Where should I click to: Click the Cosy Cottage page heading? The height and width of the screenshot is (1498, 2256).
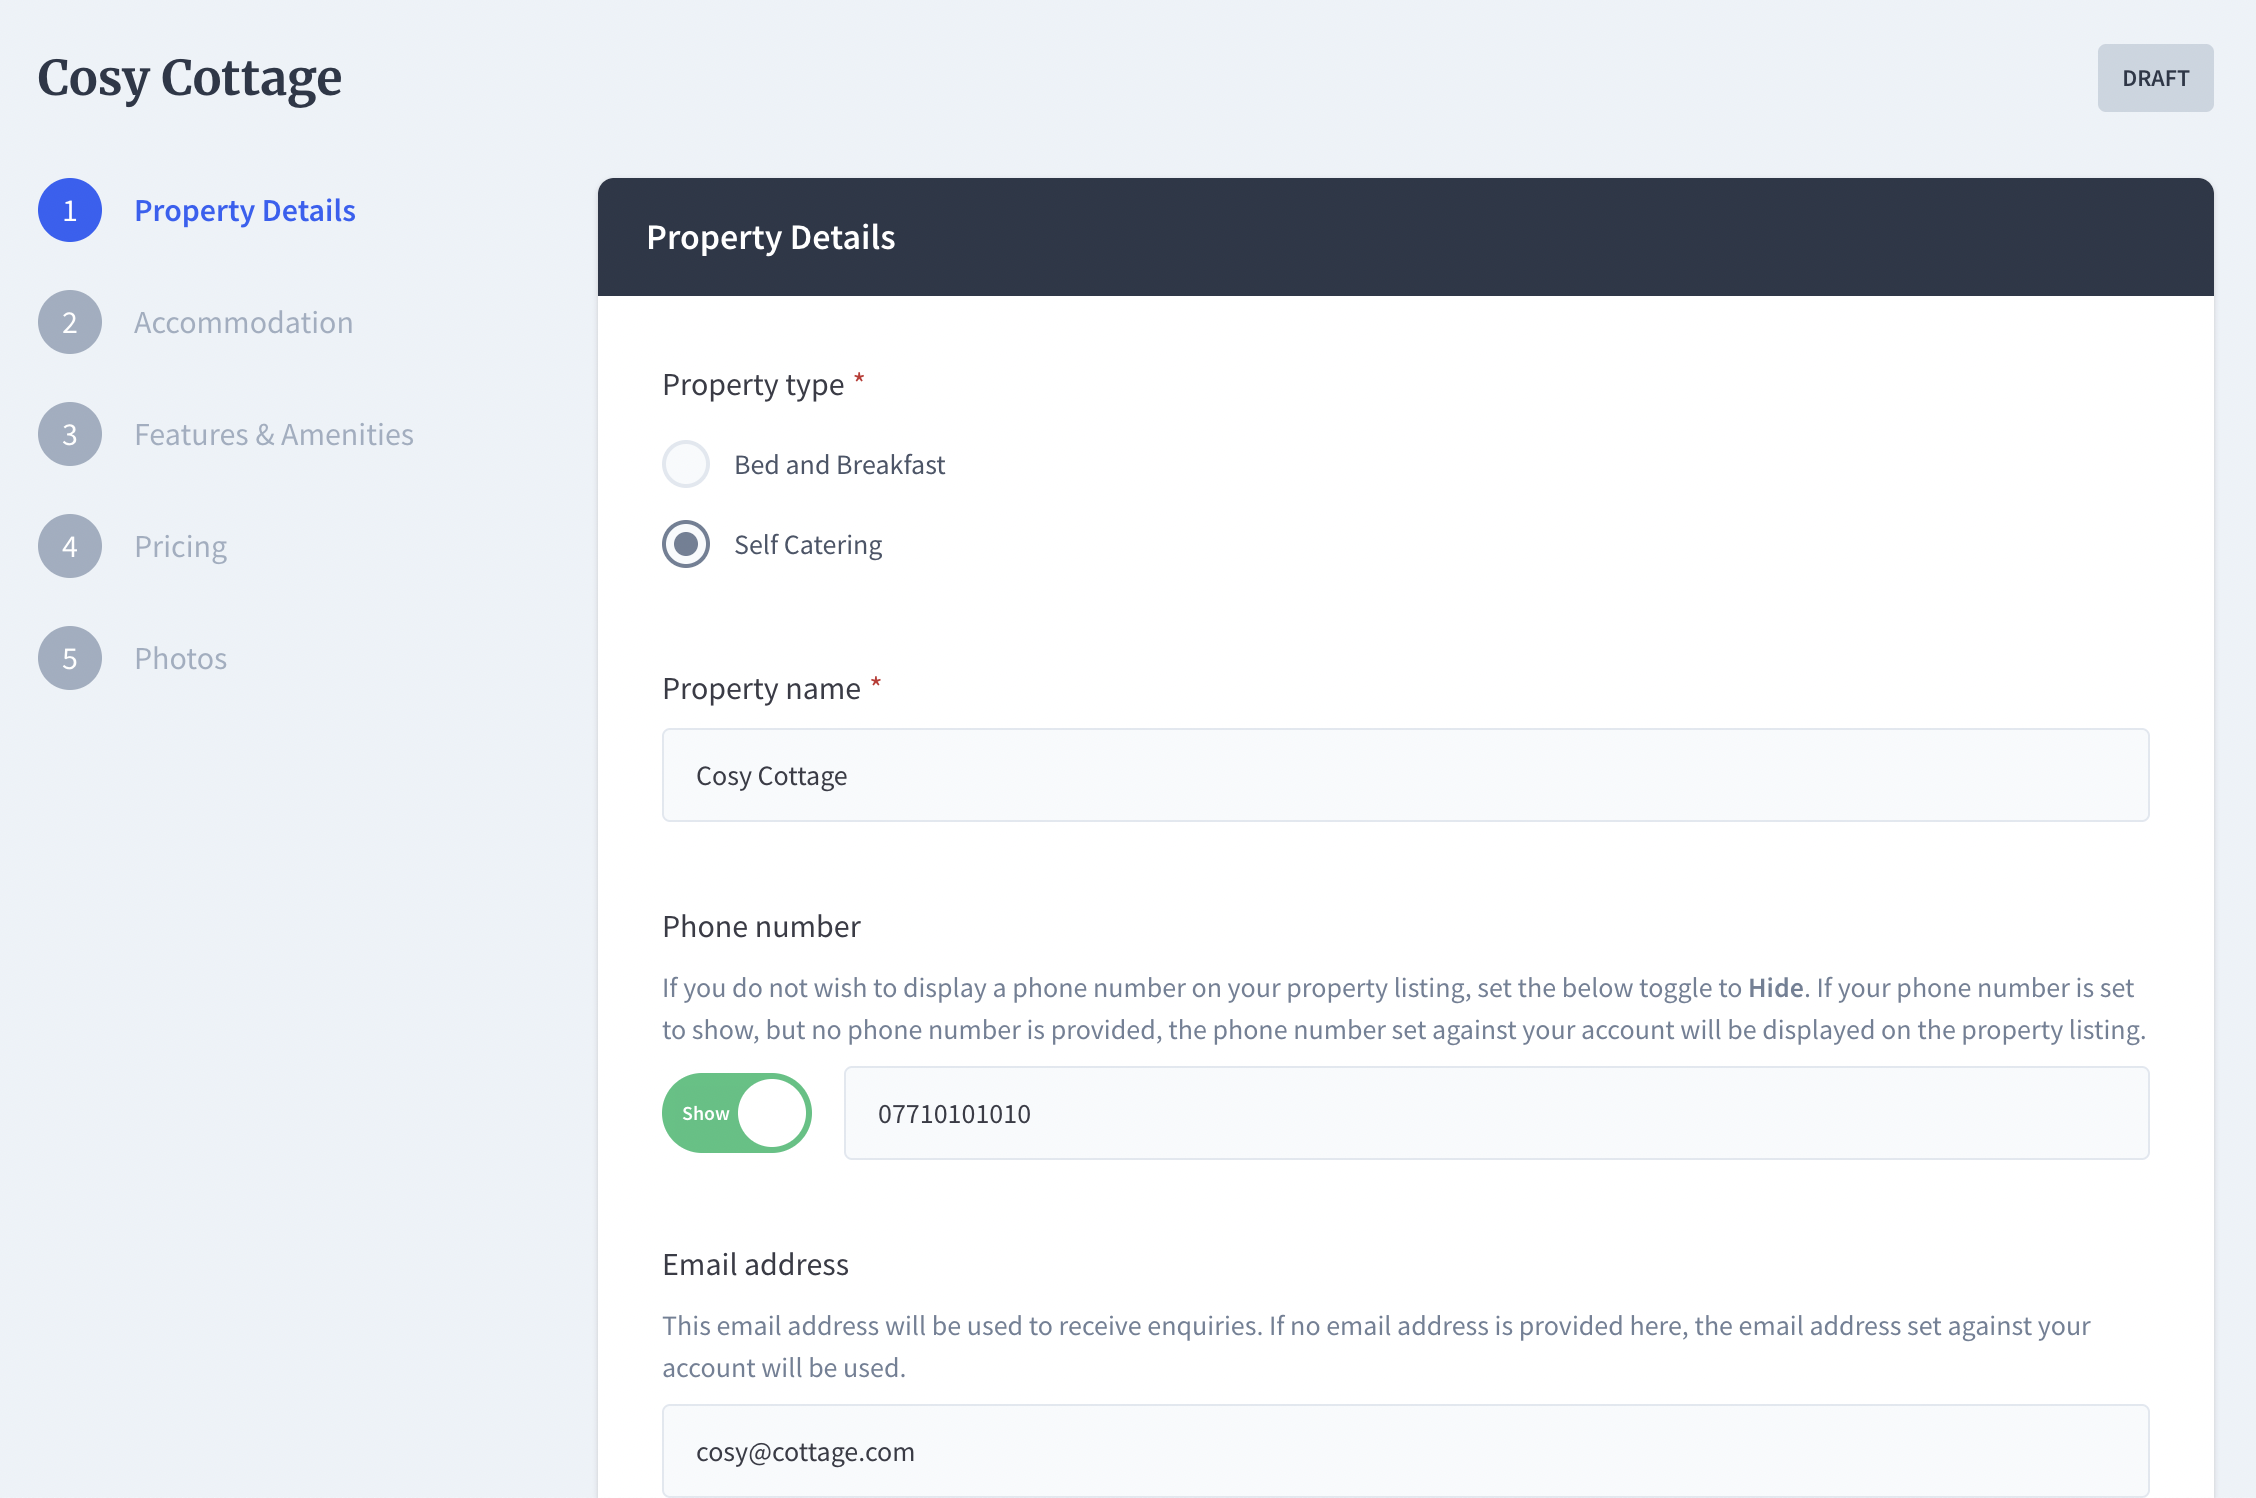(x=190, y=78)
